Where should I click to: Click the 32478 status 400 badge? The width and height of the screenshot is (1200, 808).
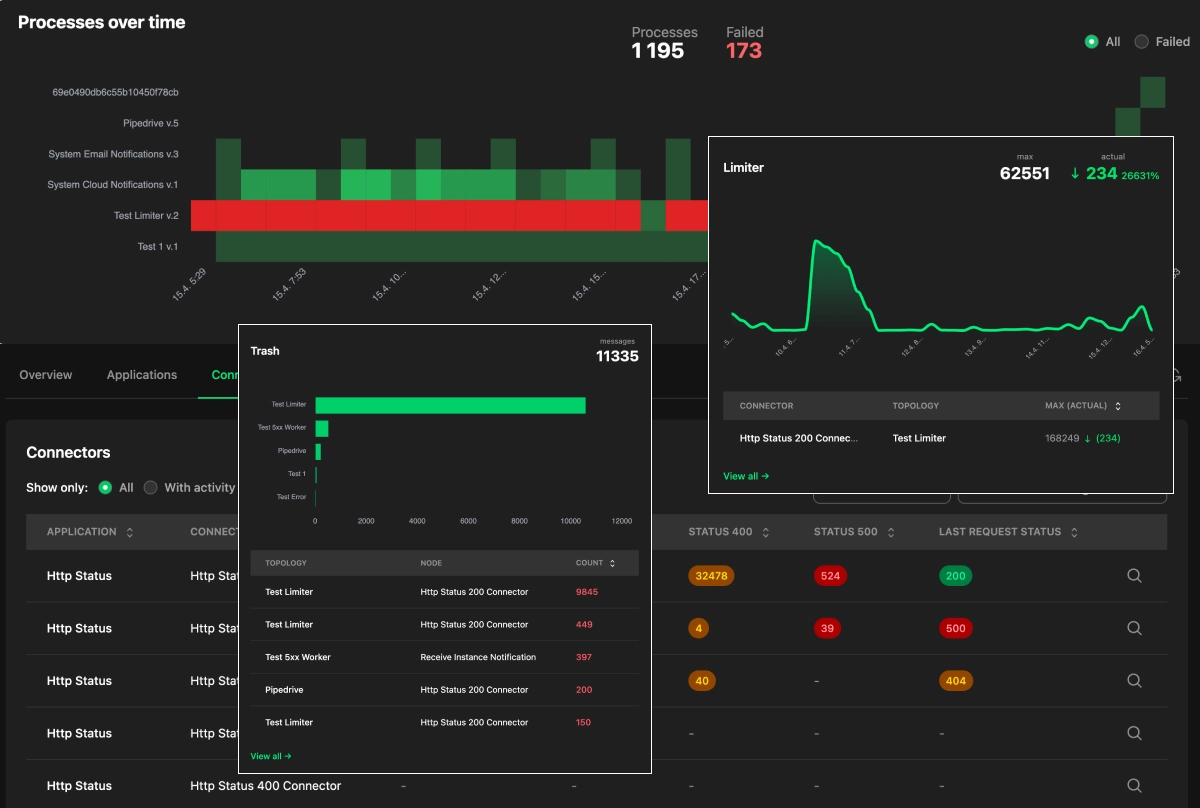711,576
